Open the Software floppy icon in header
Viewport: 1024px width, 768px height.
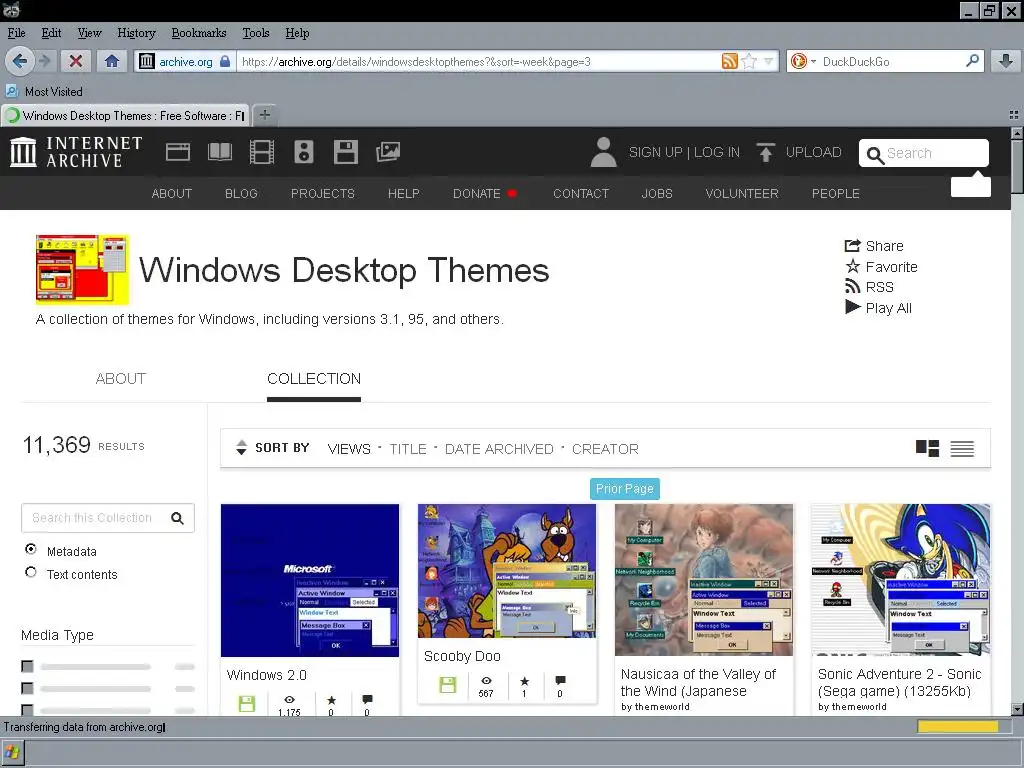point(345,152)
